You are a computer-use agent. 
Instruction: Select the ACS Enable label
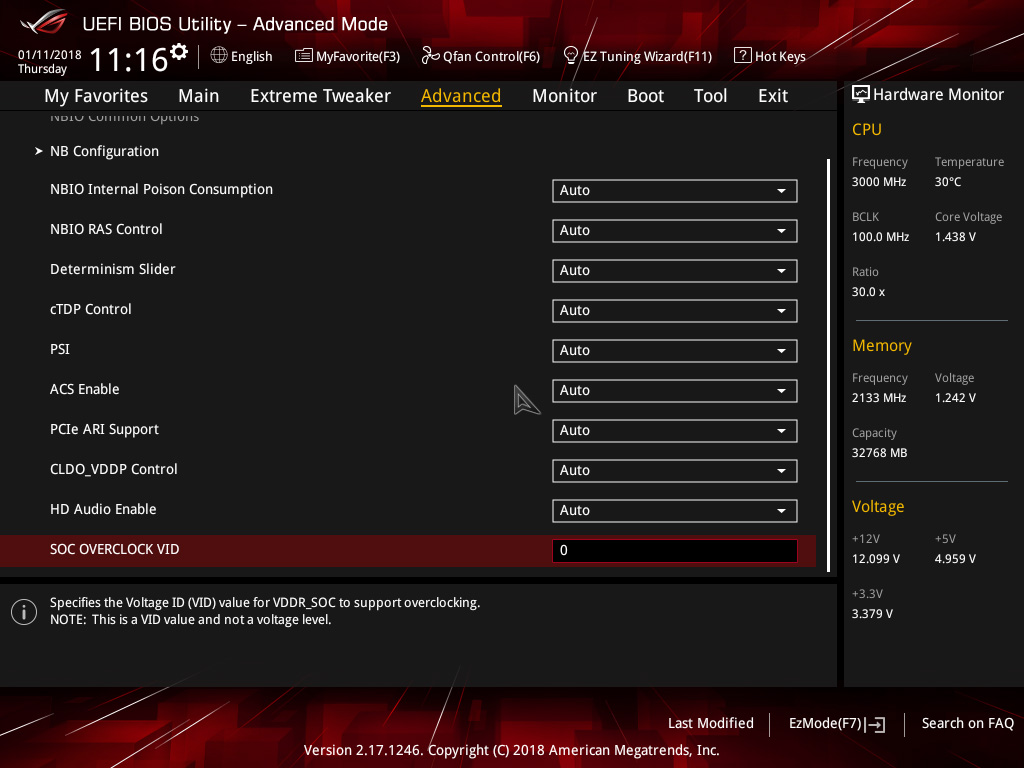point(85,389)
